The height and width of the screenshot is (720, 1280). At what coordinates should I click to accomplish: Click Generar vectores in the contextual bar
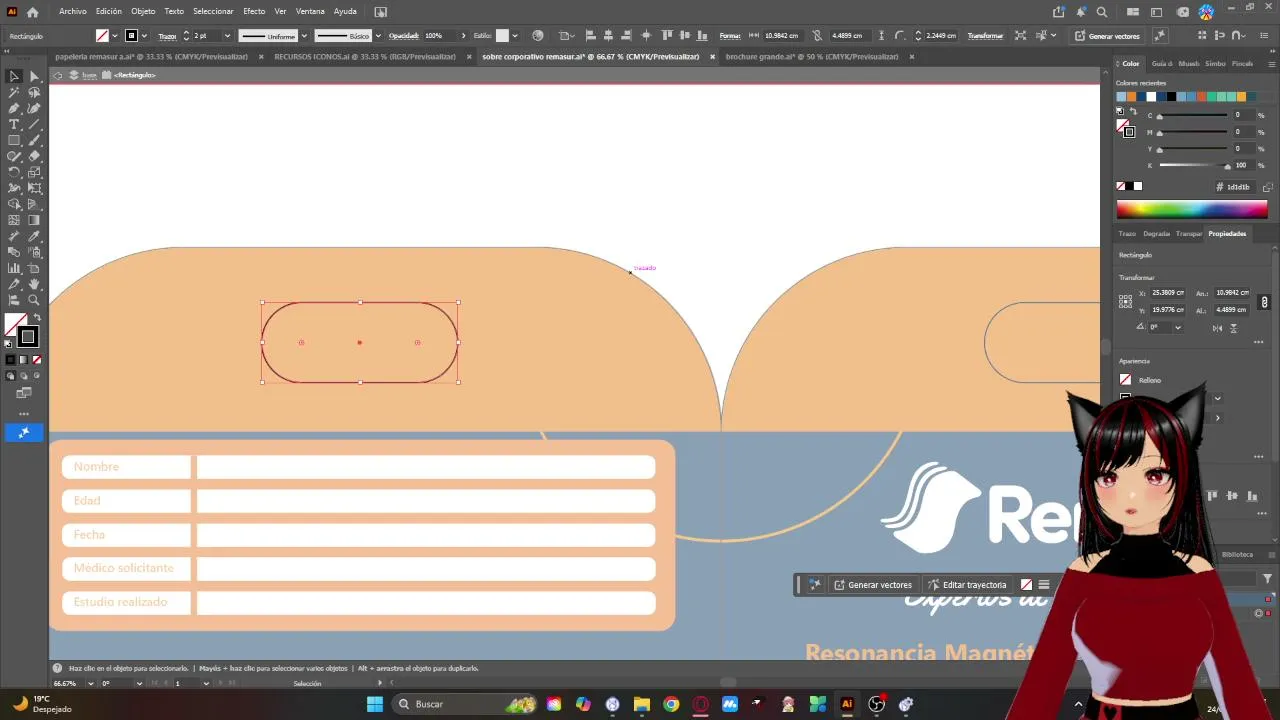click(873, 585)
